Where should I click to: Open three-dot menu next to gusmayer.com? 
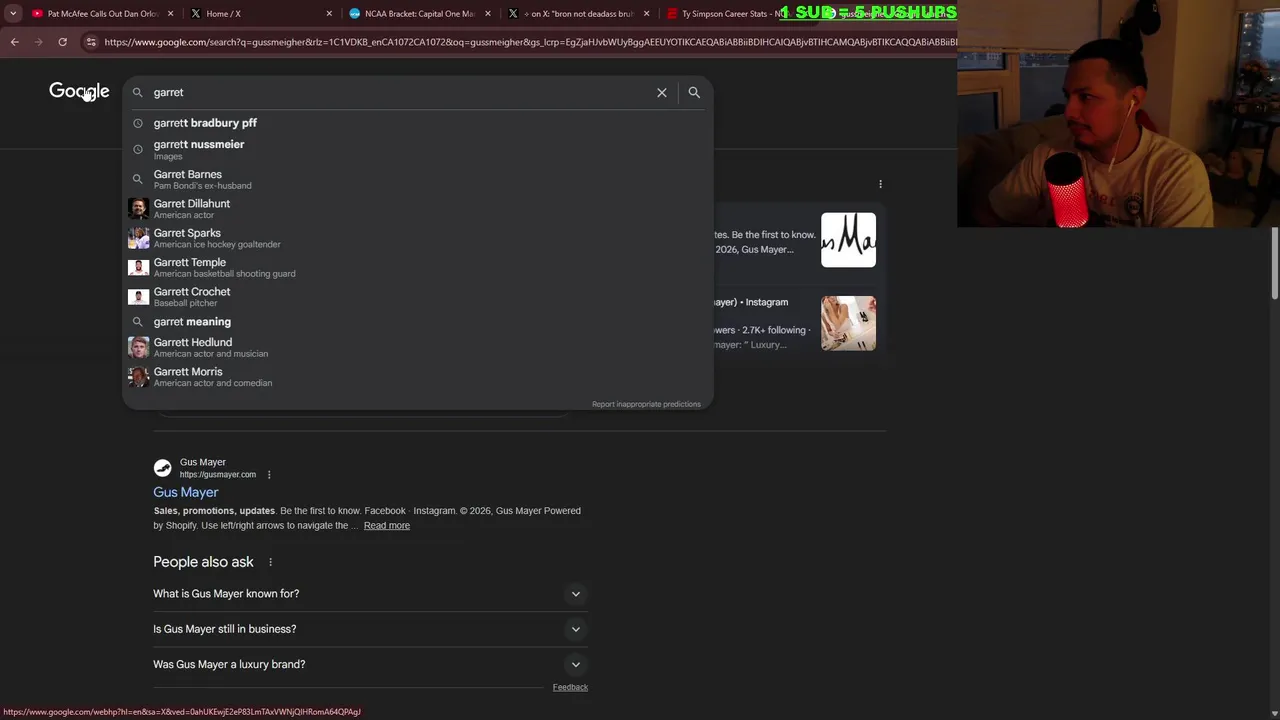coord(269,474)
